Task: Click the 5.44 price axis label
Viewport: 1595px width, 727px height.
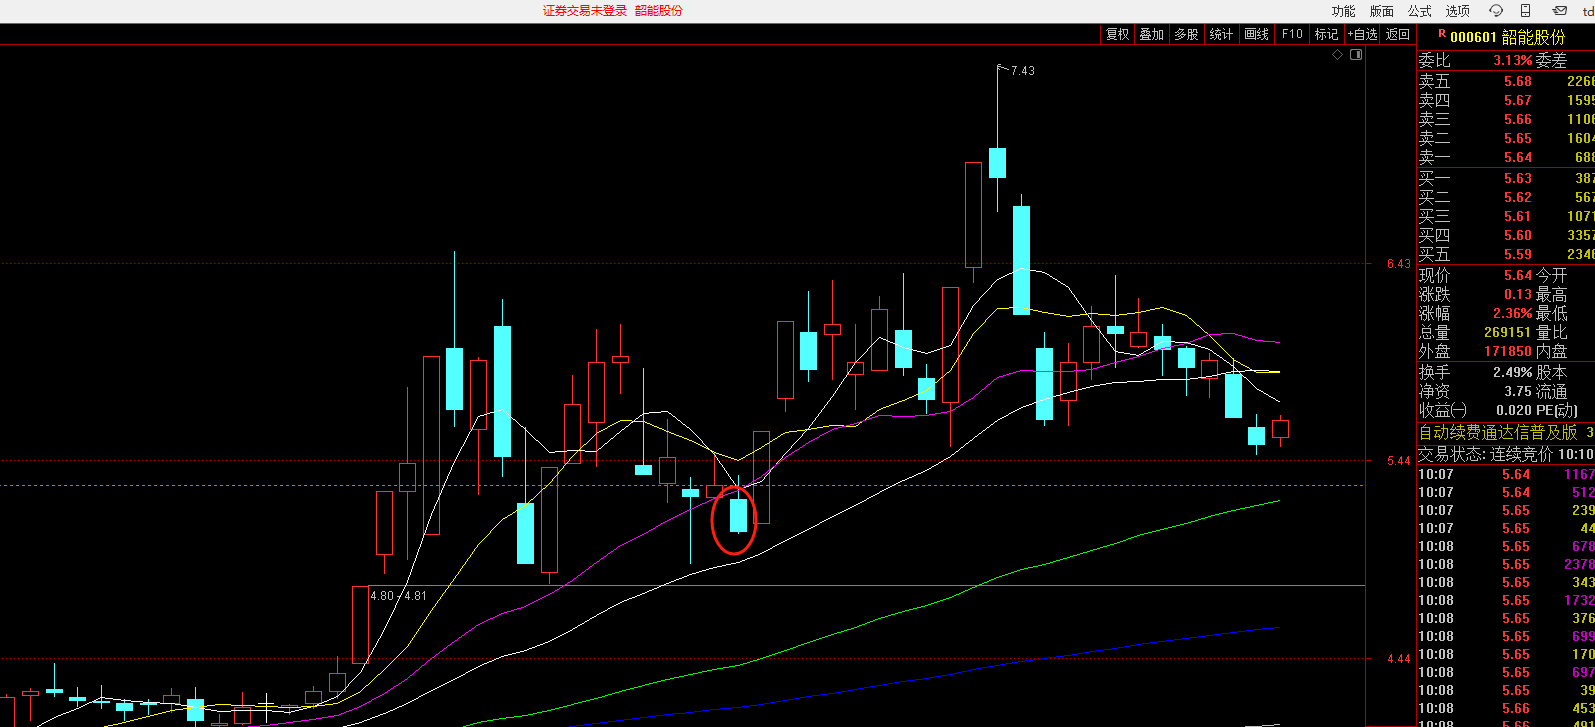Action: [1398, 461]
